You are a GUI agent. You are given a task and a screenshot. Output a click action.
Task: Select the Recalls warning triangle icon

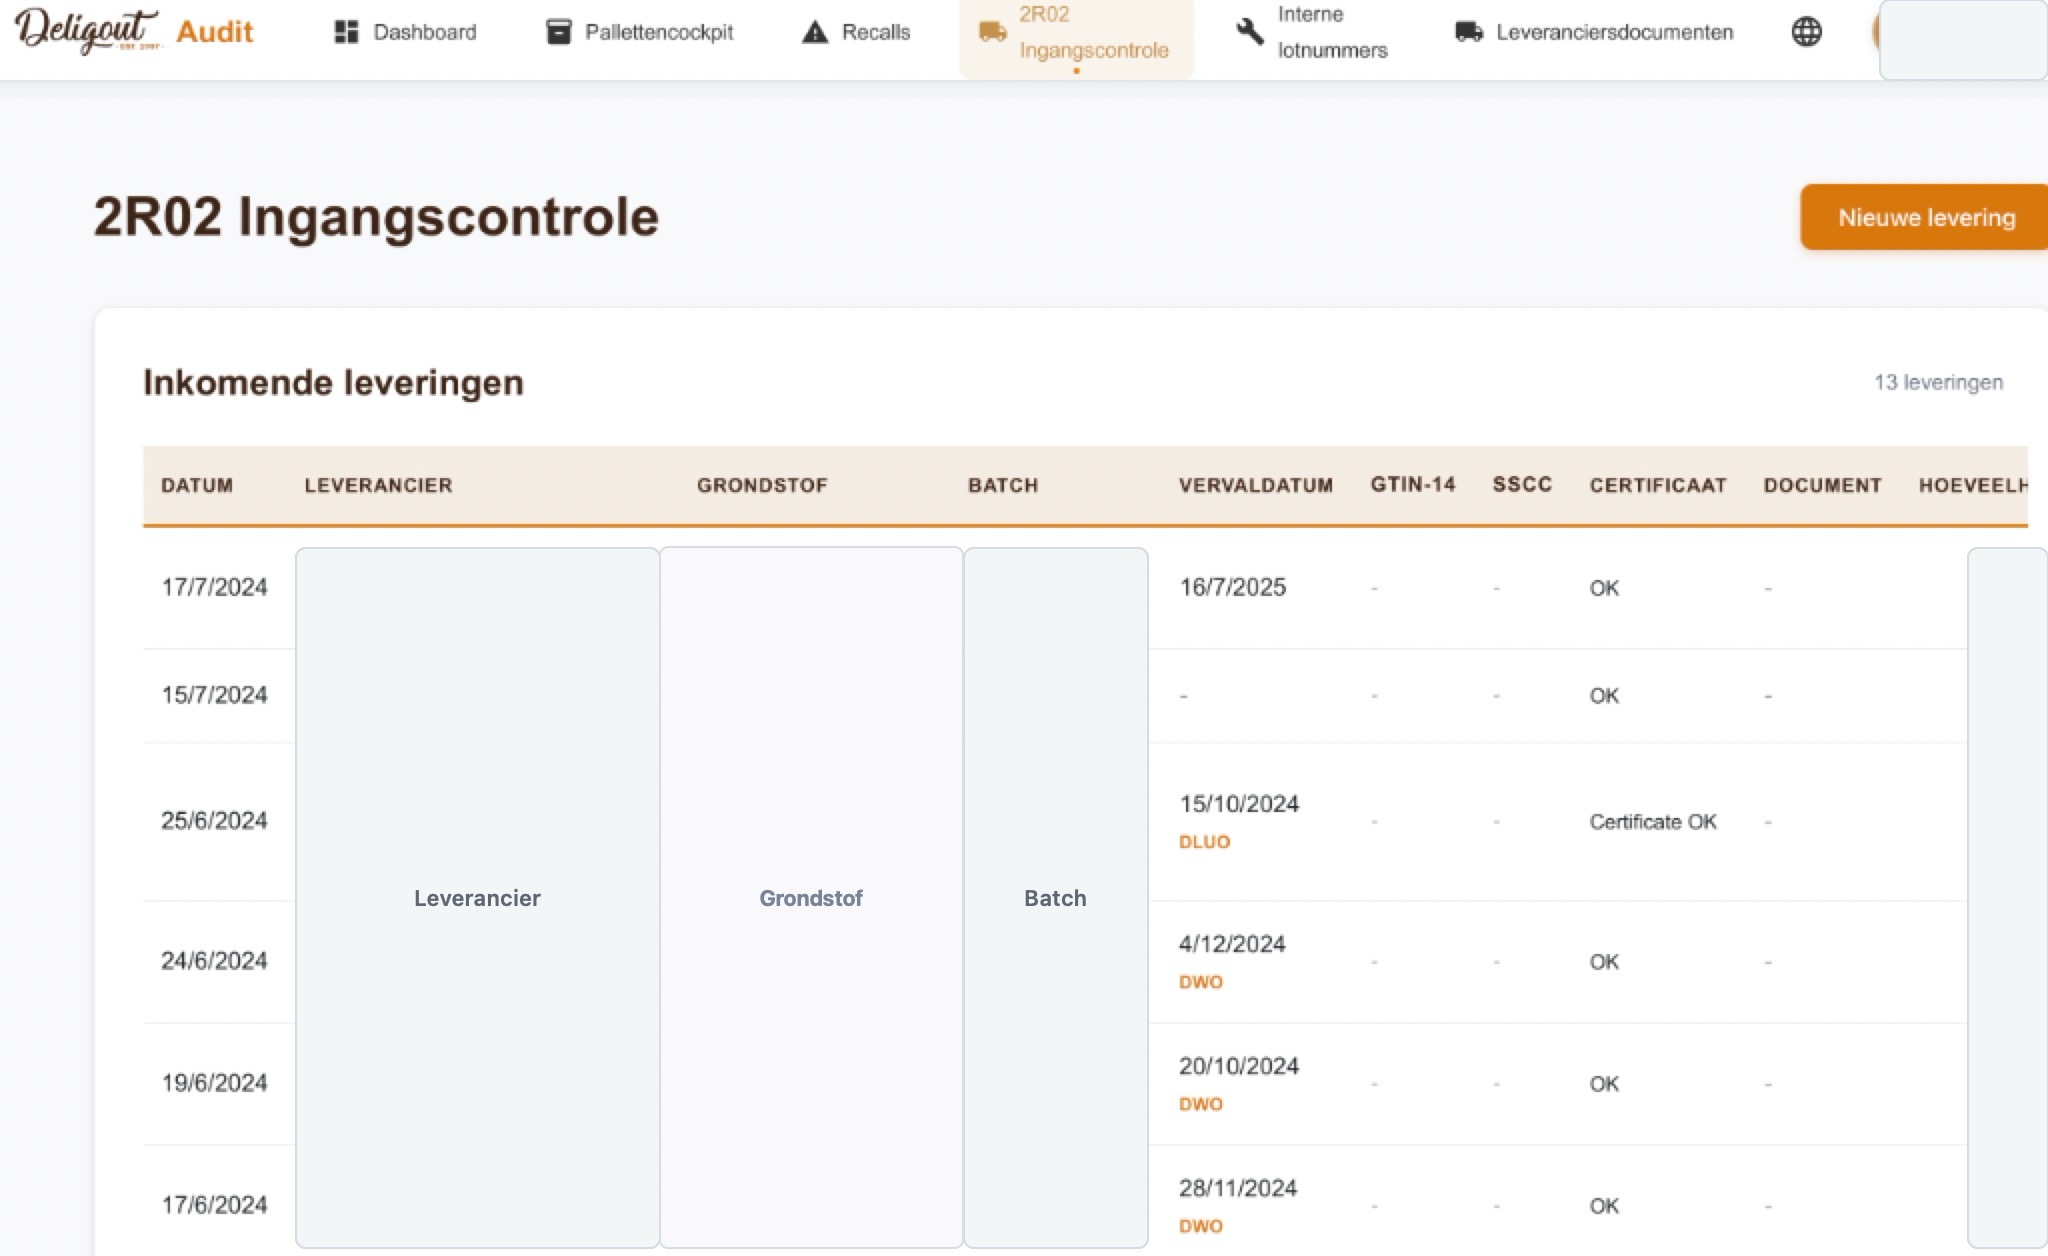point(815,32)
